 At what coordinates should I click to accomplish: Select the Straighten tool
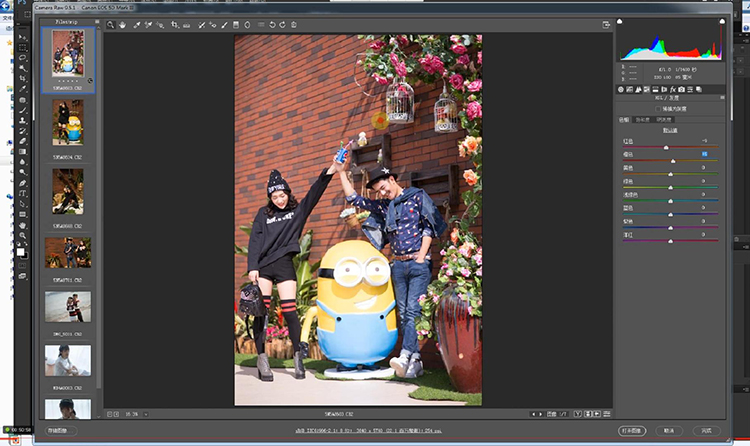point(187,25)
